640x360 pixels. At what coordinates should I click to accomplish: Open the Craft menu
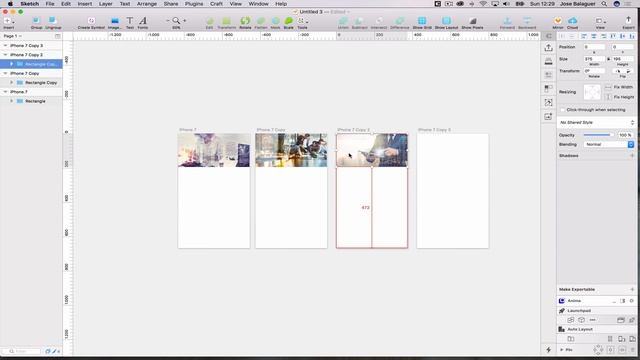click(216, 4)
